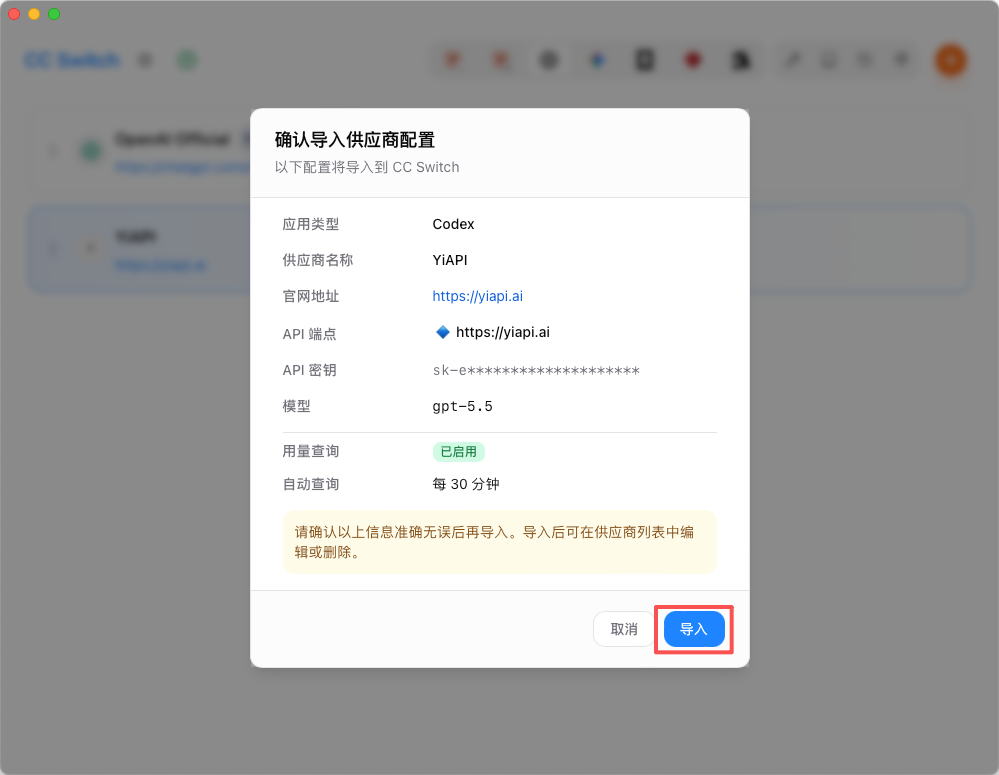The image size is (999, 775).
Task: Click the 供应商名称 label
Action: point(317,260)
